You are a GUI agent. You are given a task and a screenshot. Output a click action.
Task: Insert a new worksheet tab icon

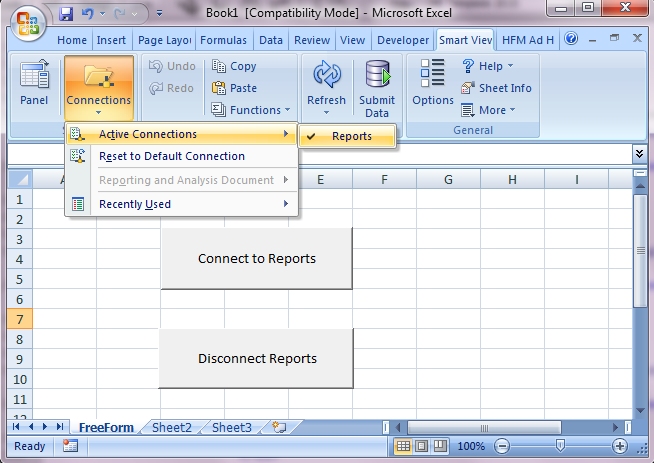point(279,427)
